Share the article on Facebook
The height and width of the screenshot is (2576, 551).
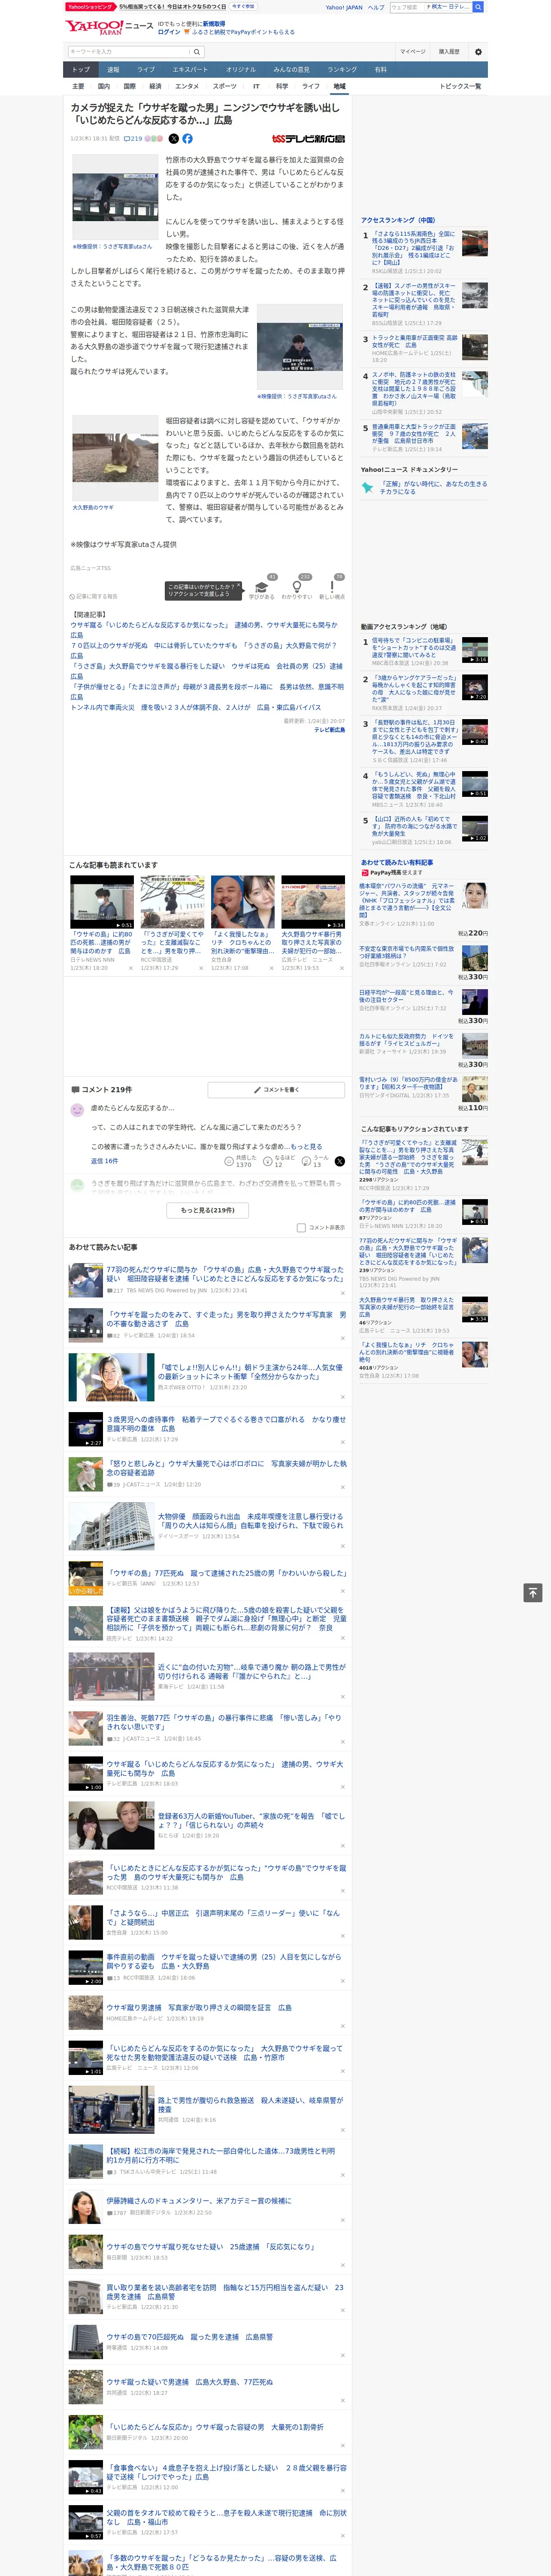(x=187, y=139)
